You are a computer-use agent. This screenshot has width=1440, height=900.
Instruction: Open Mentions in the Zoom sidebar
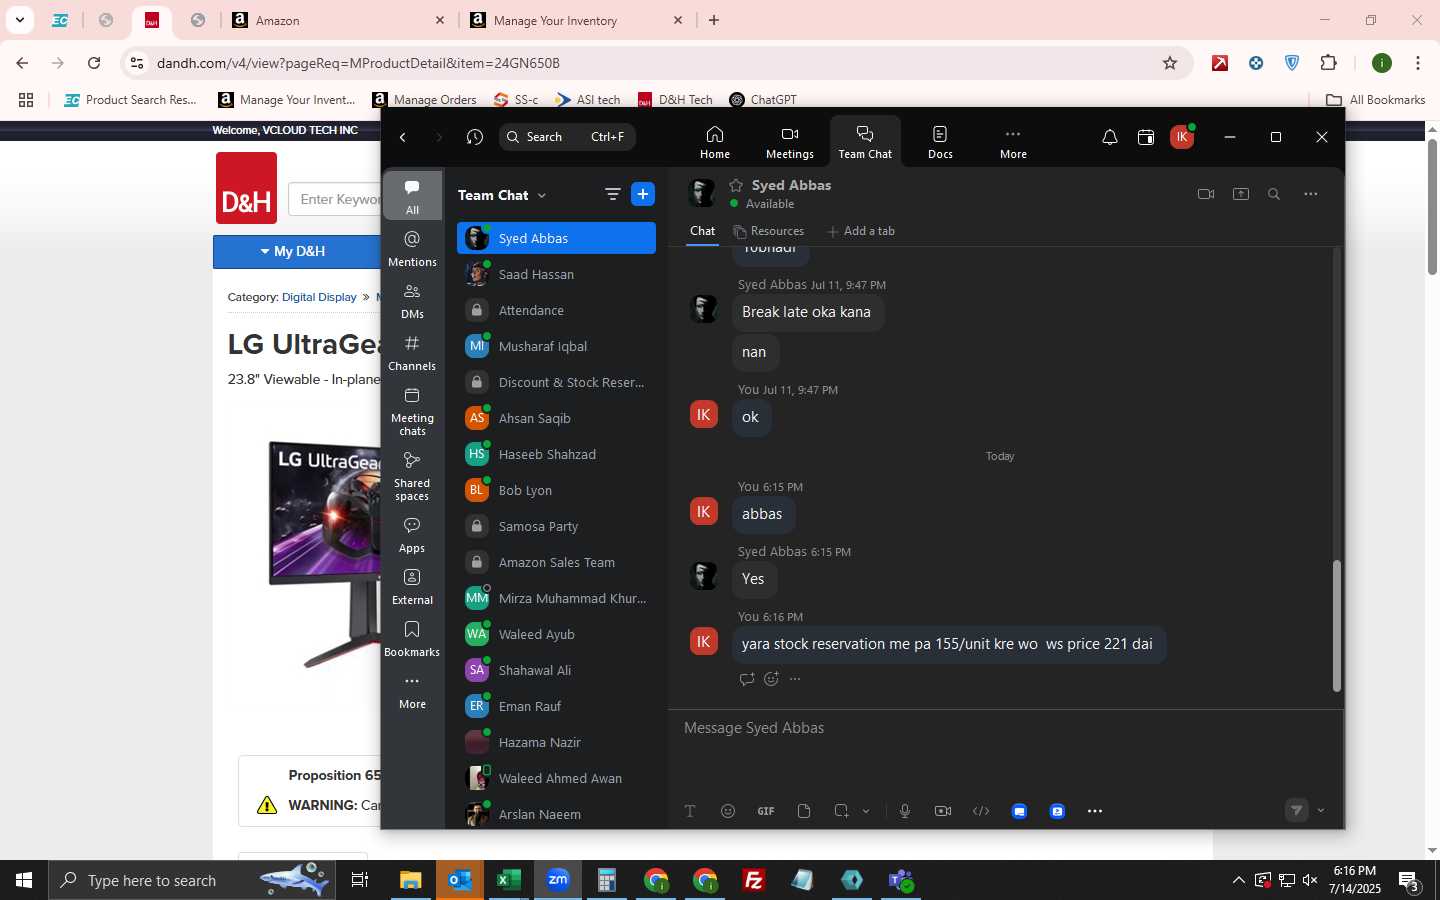[x=412, y=248]
